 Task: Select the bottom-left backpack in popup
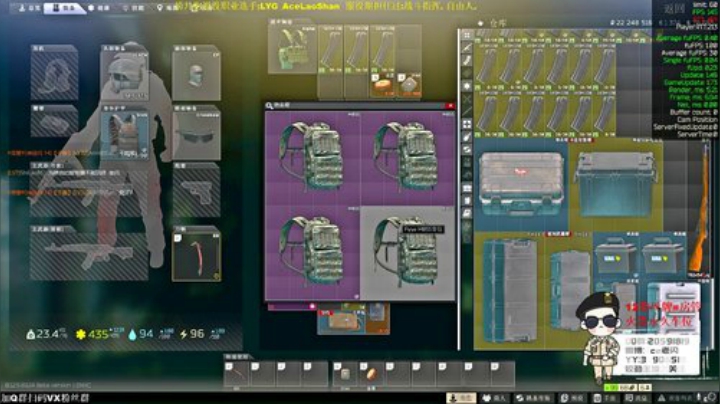(x=313, y=253)
